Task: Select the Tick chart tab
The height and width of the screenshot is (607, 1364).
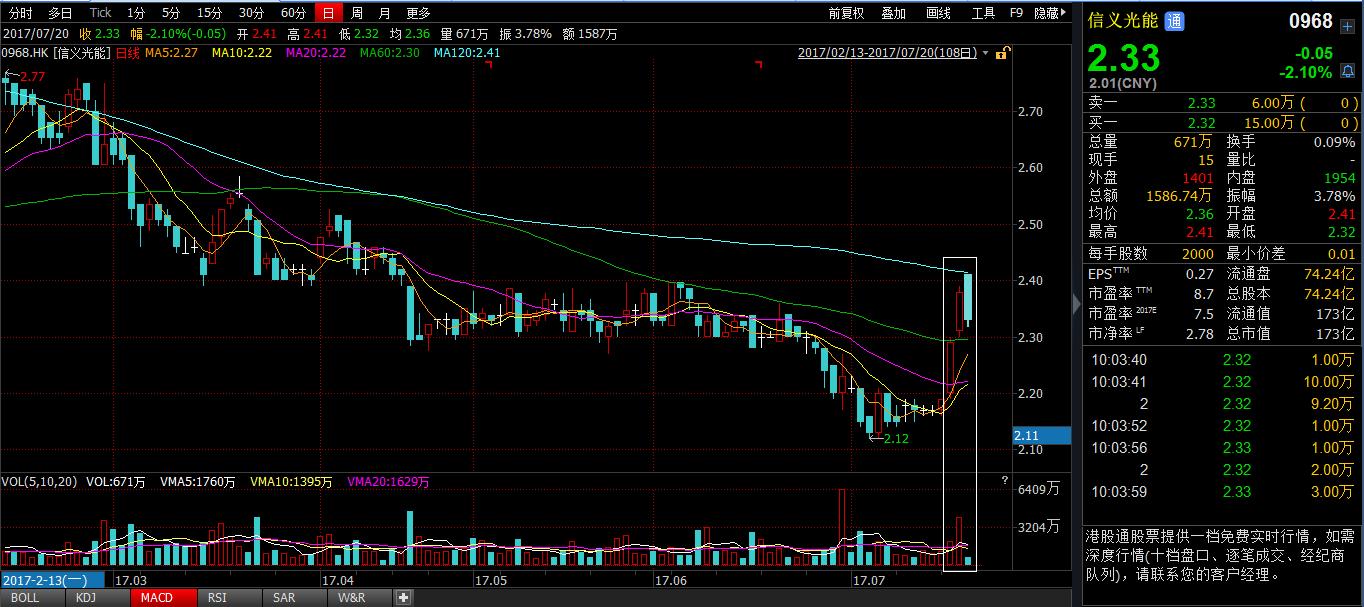Action: pos(100,13)
